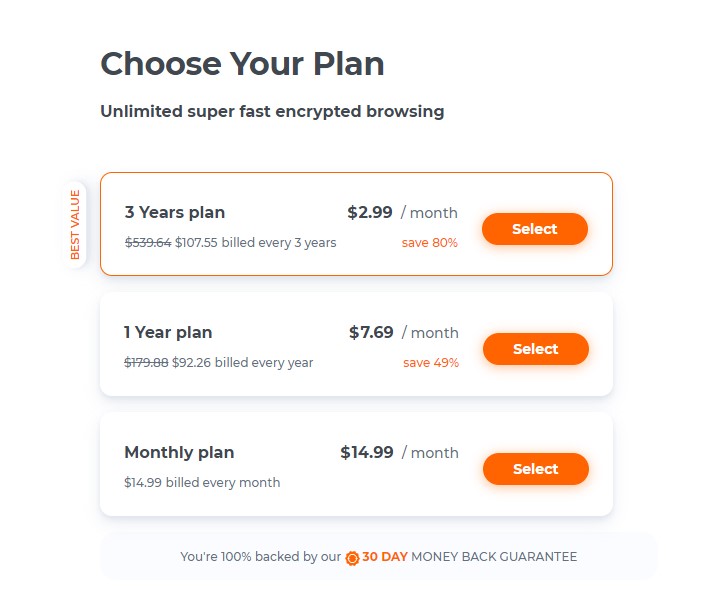Click the money back guarantee badge icon

coord(352,558)
